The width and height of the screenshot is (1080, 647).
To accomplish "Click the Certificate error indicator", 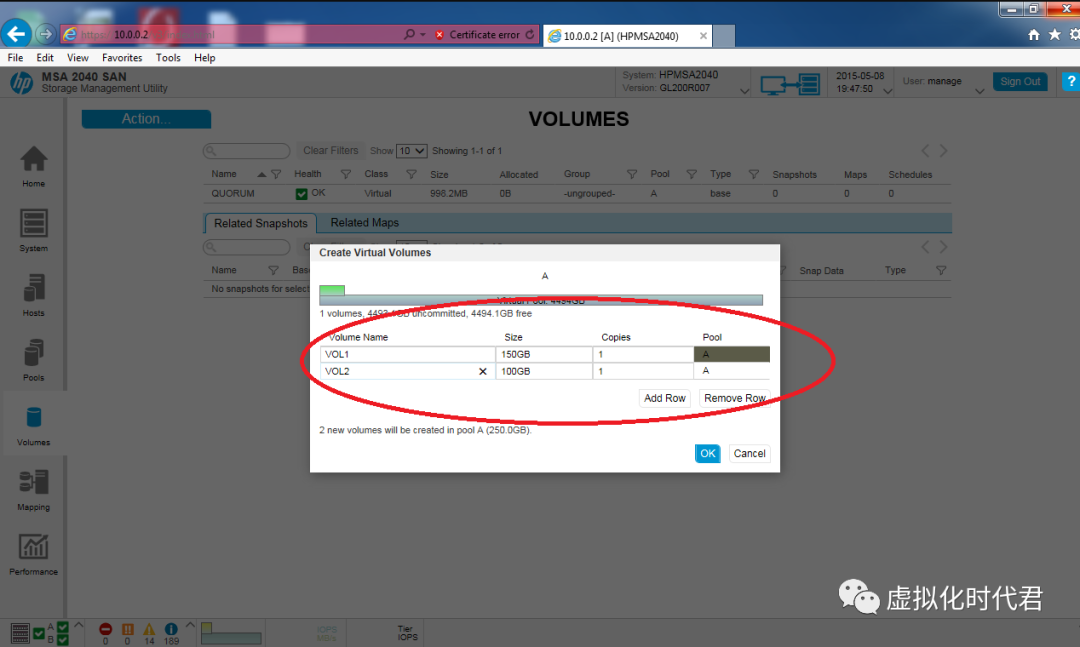I will tap(478, 34).
